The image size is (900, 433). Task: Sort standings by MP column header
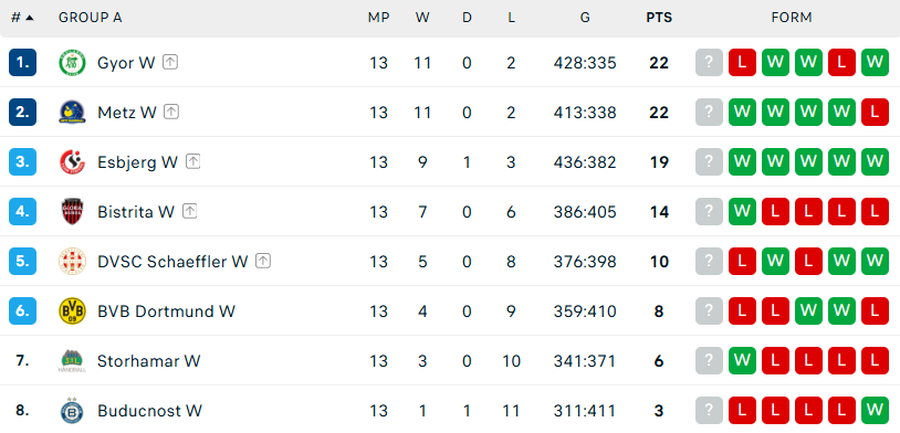[379, 17]
